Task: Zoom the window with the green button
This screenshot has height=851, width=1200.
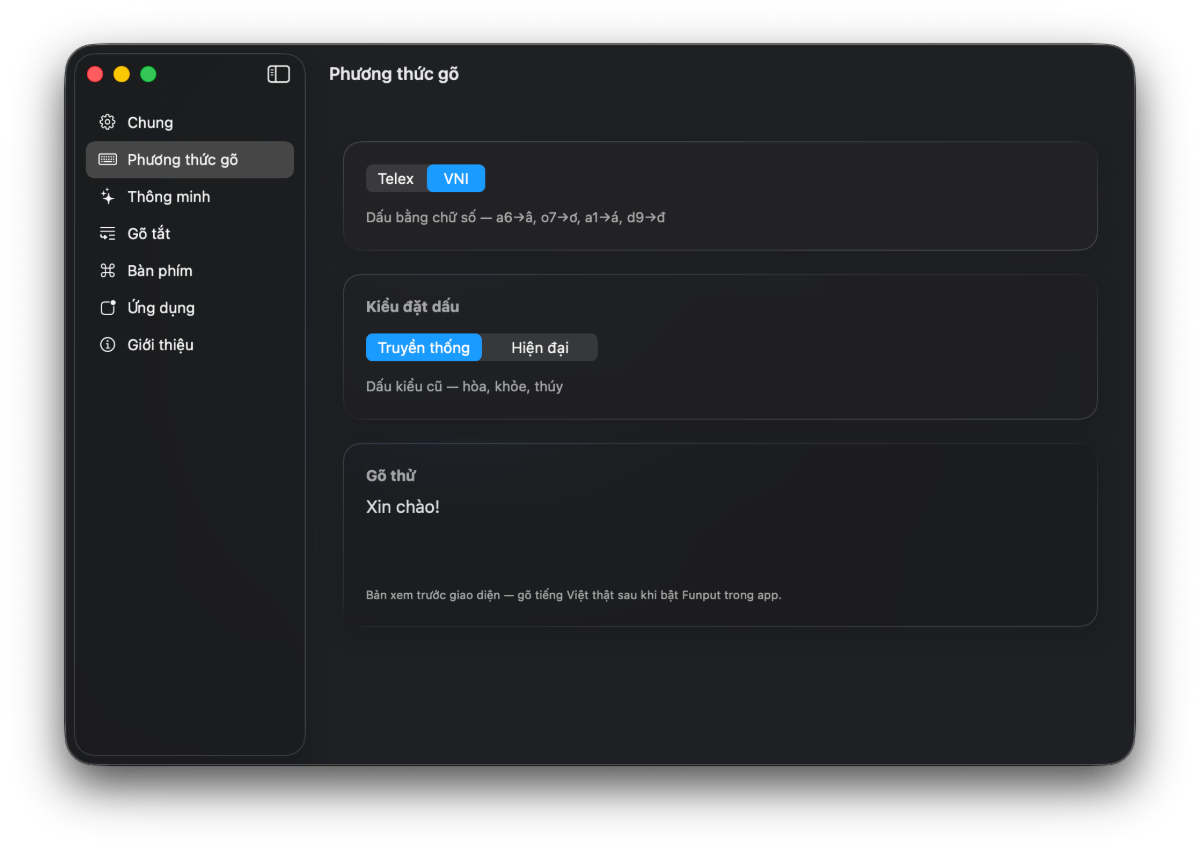Action: pos(148,74)
